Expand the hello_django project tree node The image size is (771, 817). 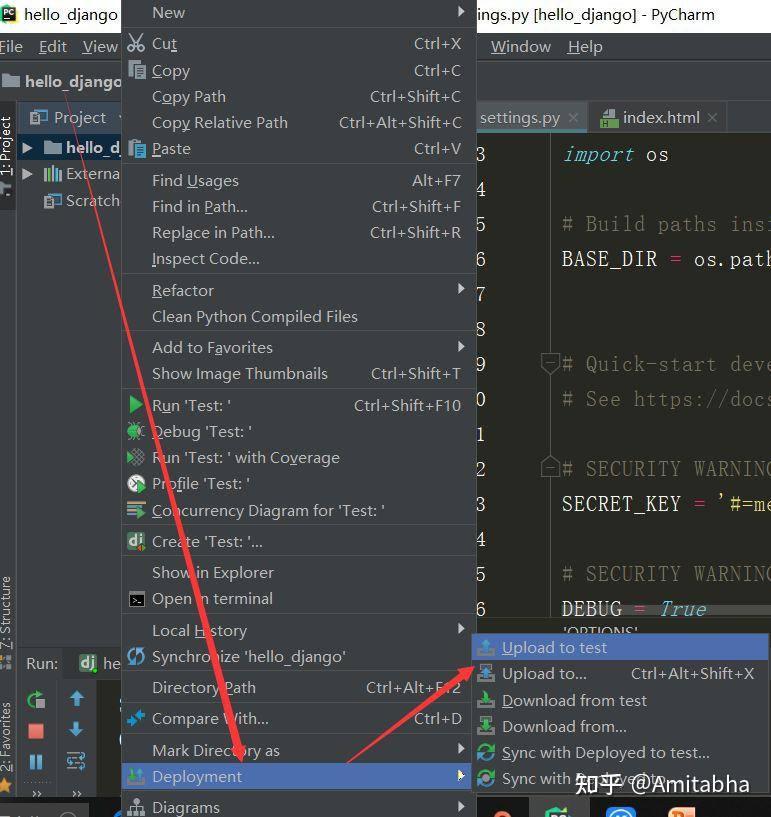point(27,148)
